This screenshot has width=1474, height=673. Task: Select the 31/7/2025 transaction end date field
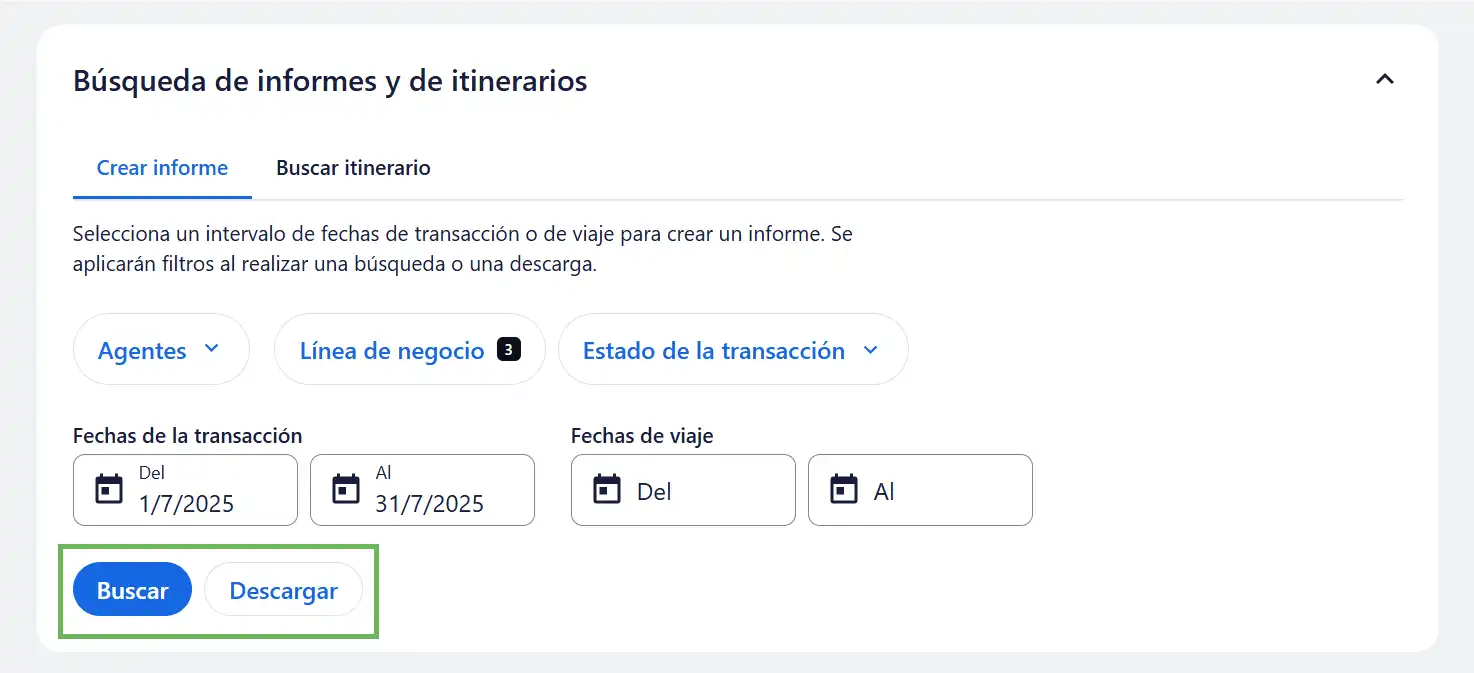tap(440, 491)
